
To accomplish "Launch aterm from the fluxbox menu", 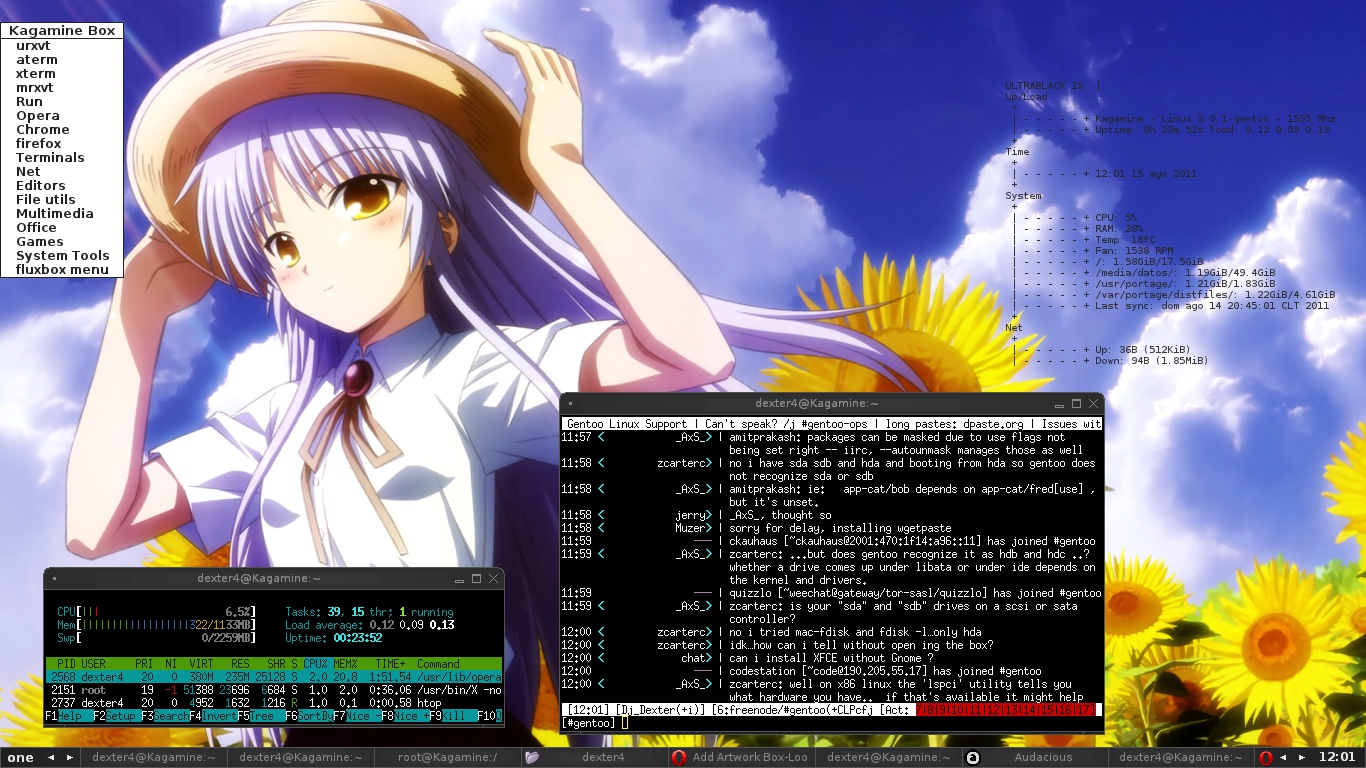I will [62, 60].
